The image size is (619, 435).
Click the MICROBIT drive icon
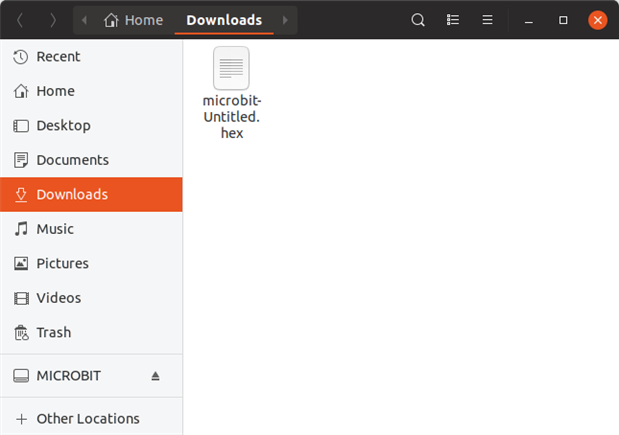tap(21, 376)
